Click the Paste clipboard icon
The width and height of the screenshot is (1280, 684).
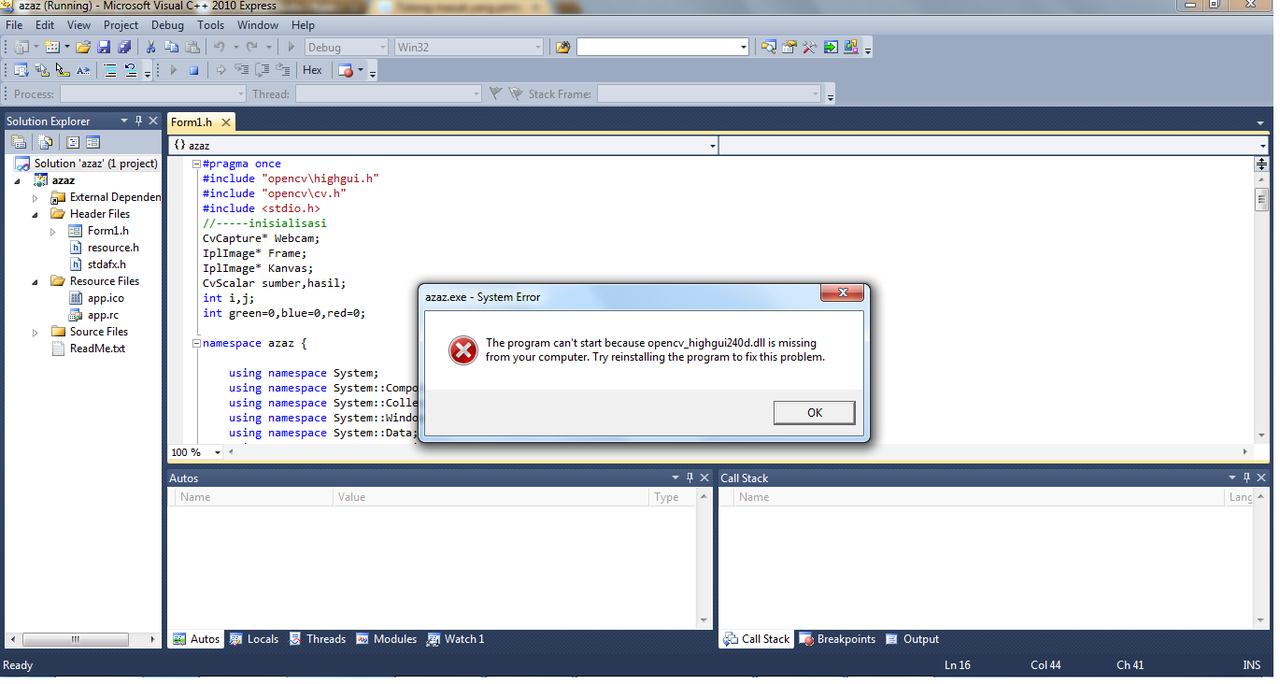tap(193, 47)
